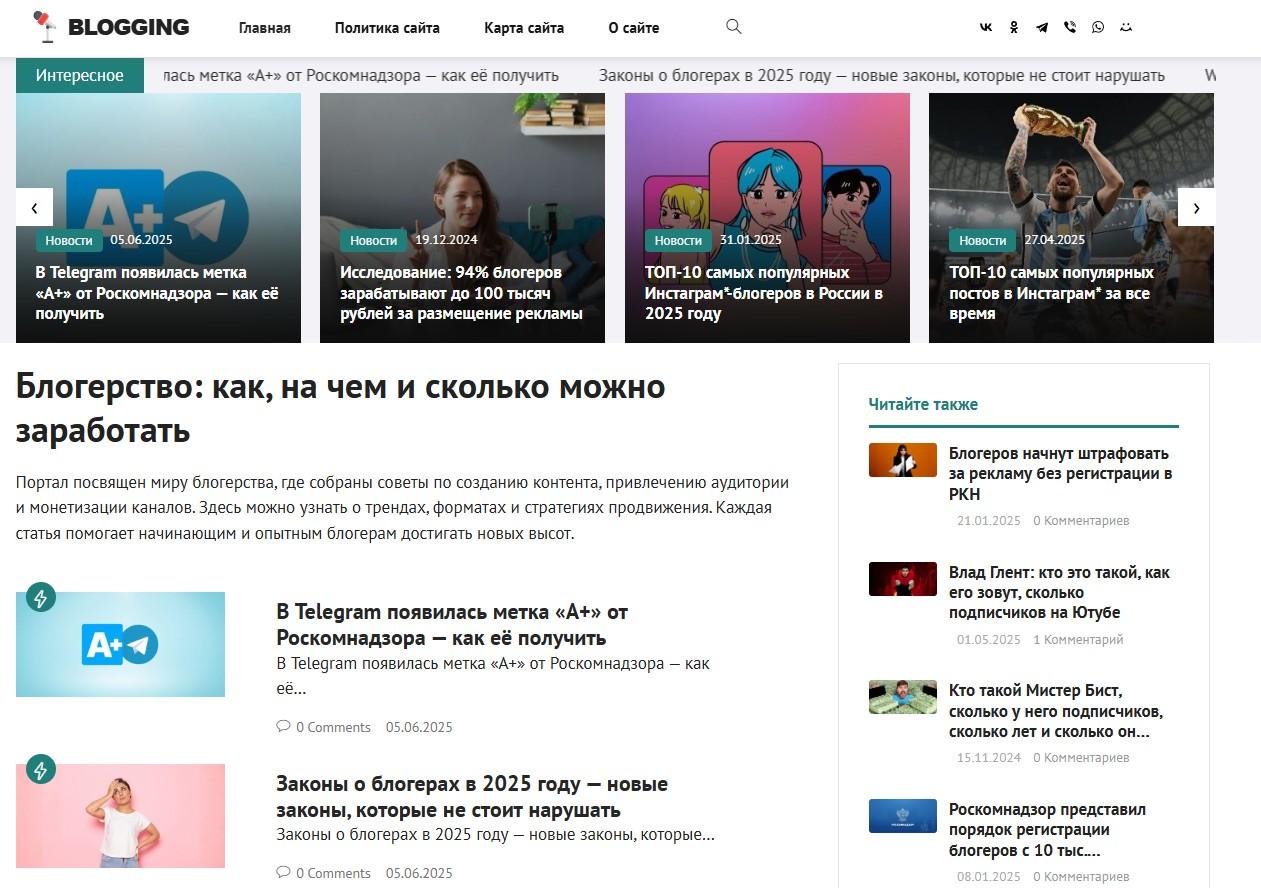The height and width of the screenshot is (888, 1261).
Task: Click comment bubble icon beside laws article's 0 Comments
Action: click(x=283, y=872)
